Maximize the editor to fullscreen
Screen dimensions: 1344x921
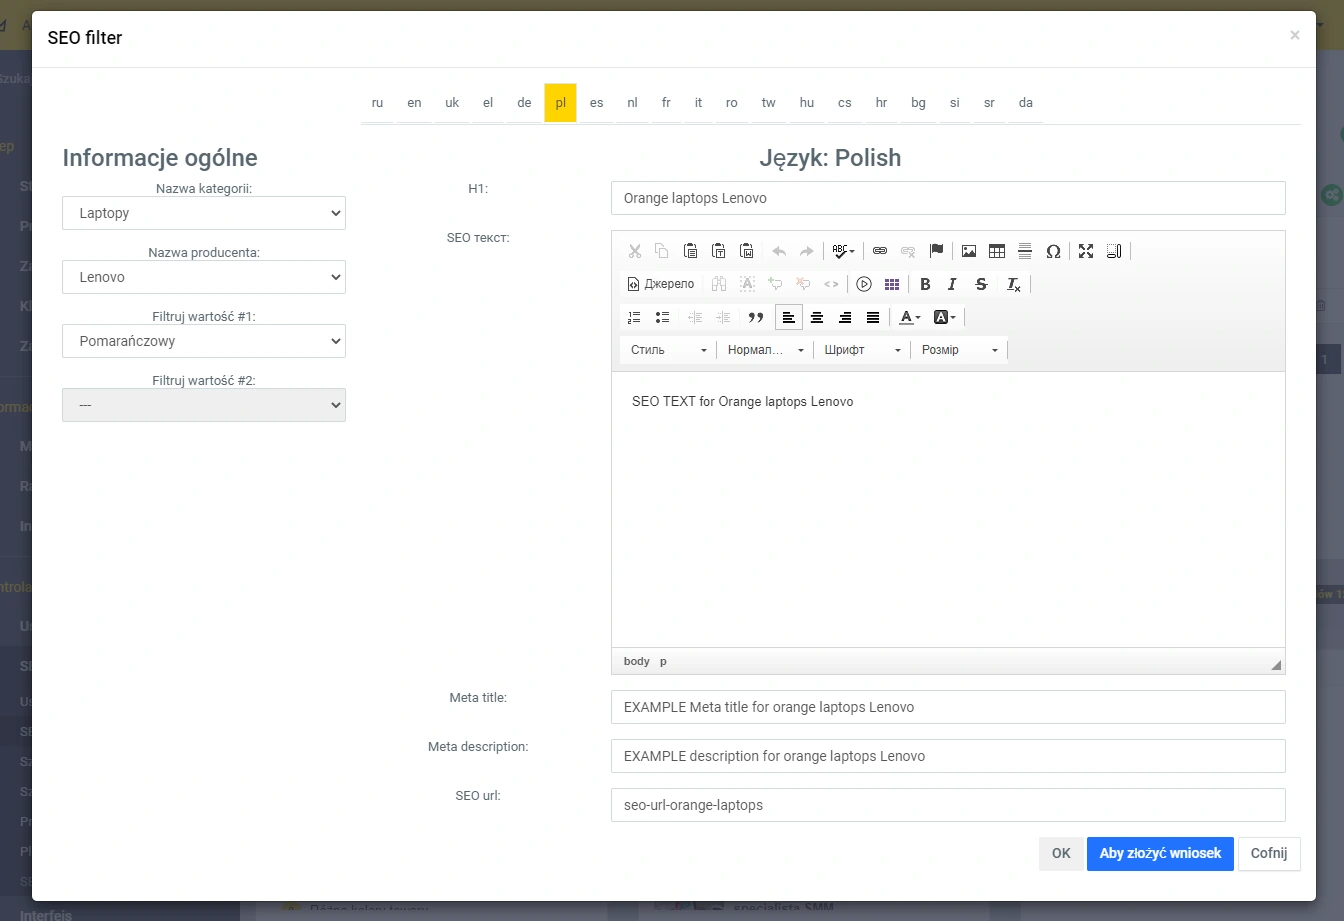[1086, 251]
